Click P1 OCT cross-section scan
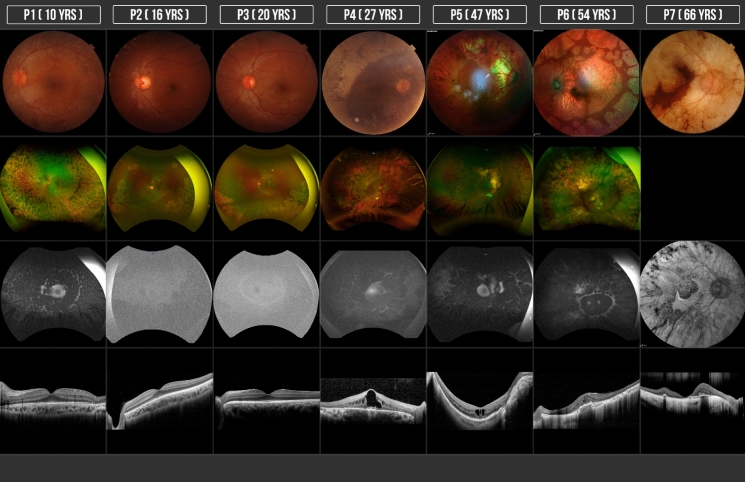This screenshot has height=482, width=745. coord(53,403)
